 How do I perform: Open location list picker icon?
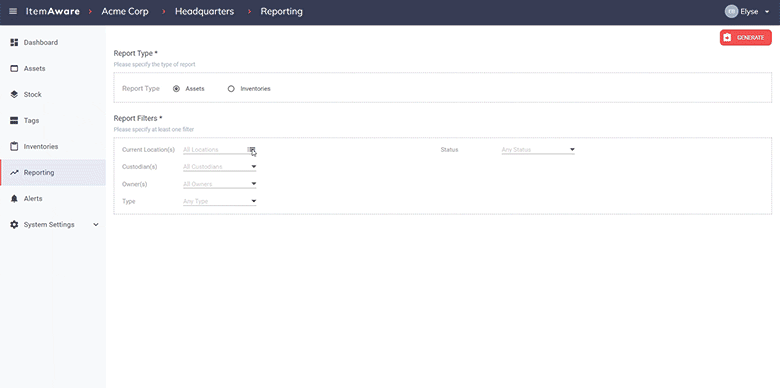point(251,149)
